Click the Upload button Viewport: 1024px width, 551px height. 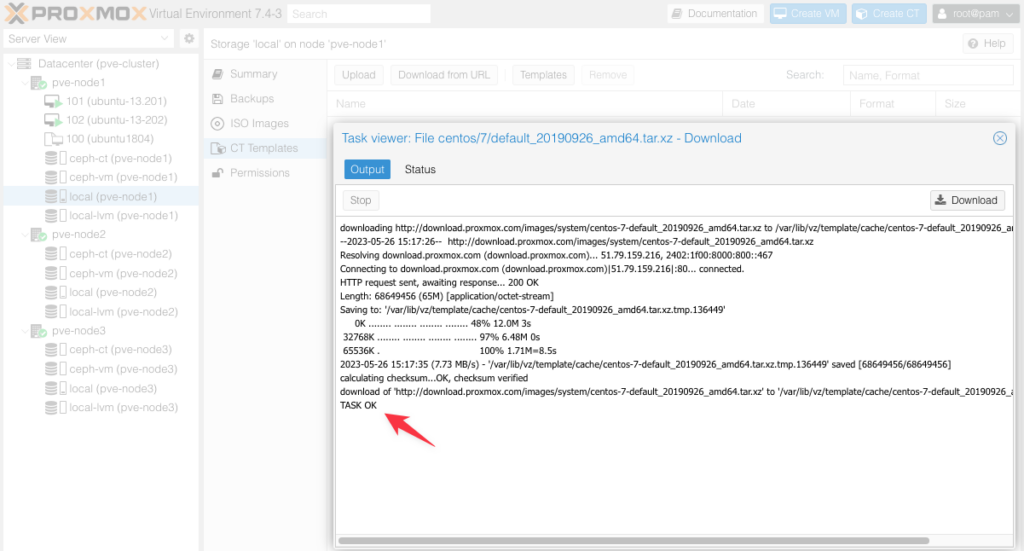tap(359, 75)
